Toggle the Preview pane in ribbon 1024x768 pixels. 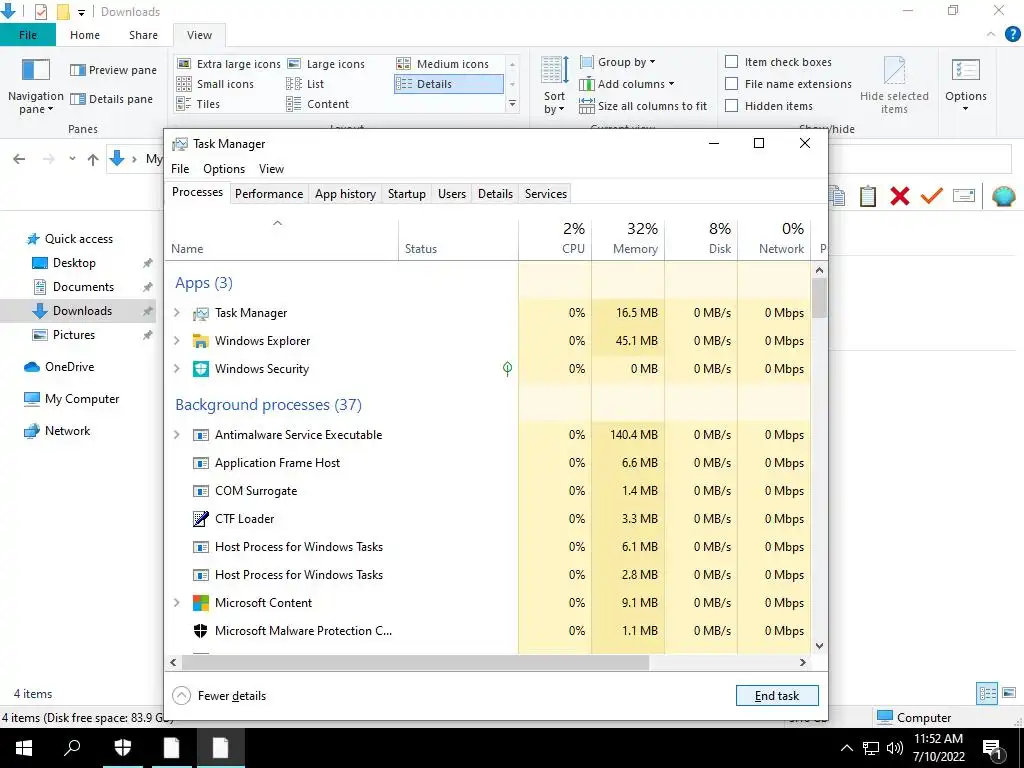(x=114, y=70)
